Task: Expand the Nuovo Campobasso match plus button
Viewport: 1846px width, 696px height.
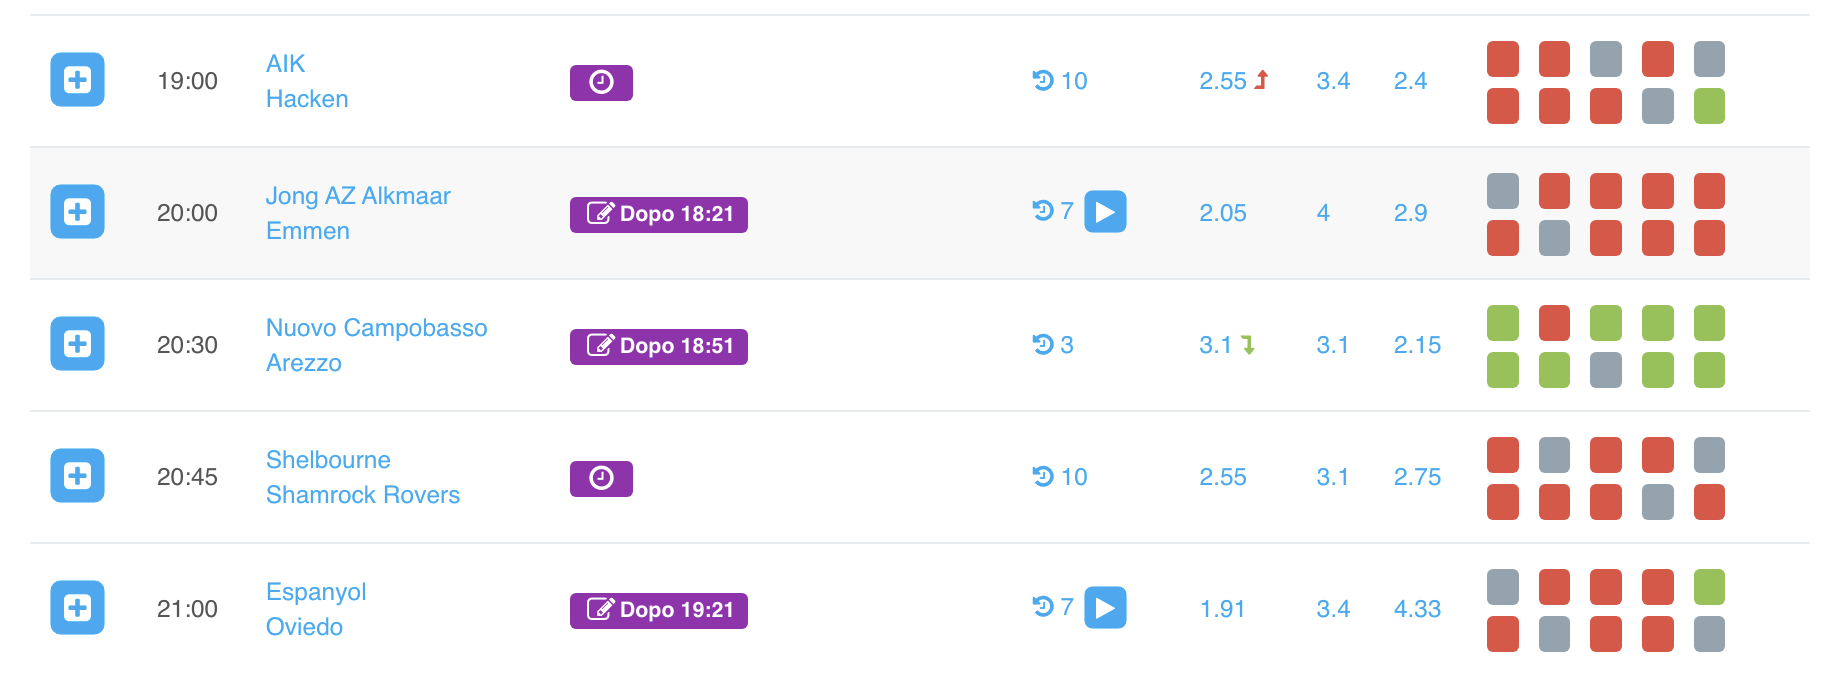Action: pos(77,344)
